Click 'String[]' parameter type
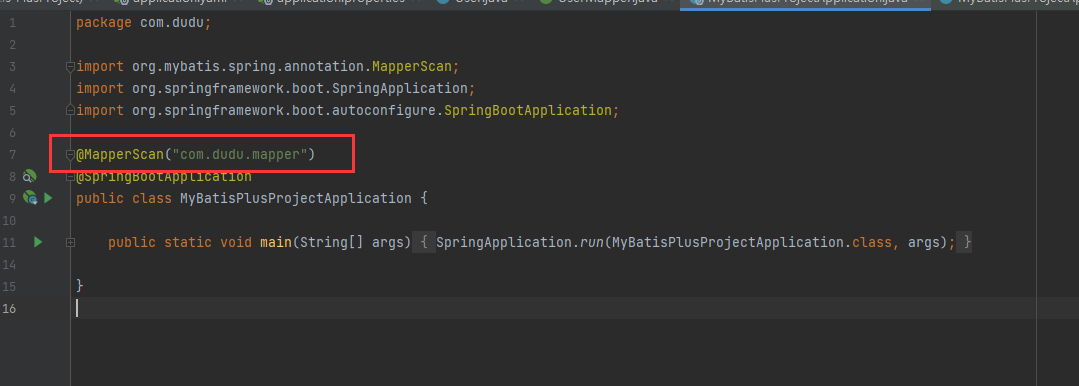Viewport: 1079px width, 386px height. pos(332,242)
